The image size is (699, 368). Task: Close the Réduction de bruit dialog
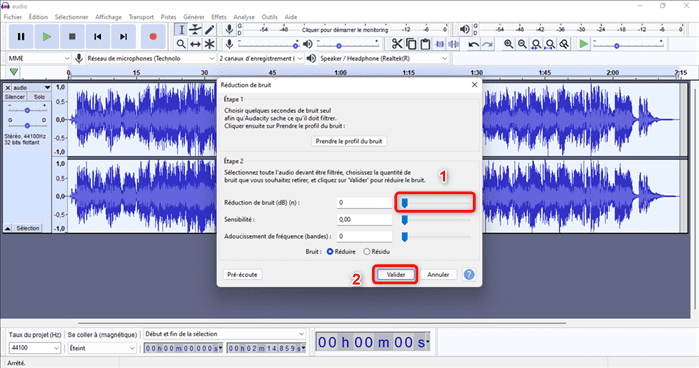pyautogui.click(x=474, y=85)
